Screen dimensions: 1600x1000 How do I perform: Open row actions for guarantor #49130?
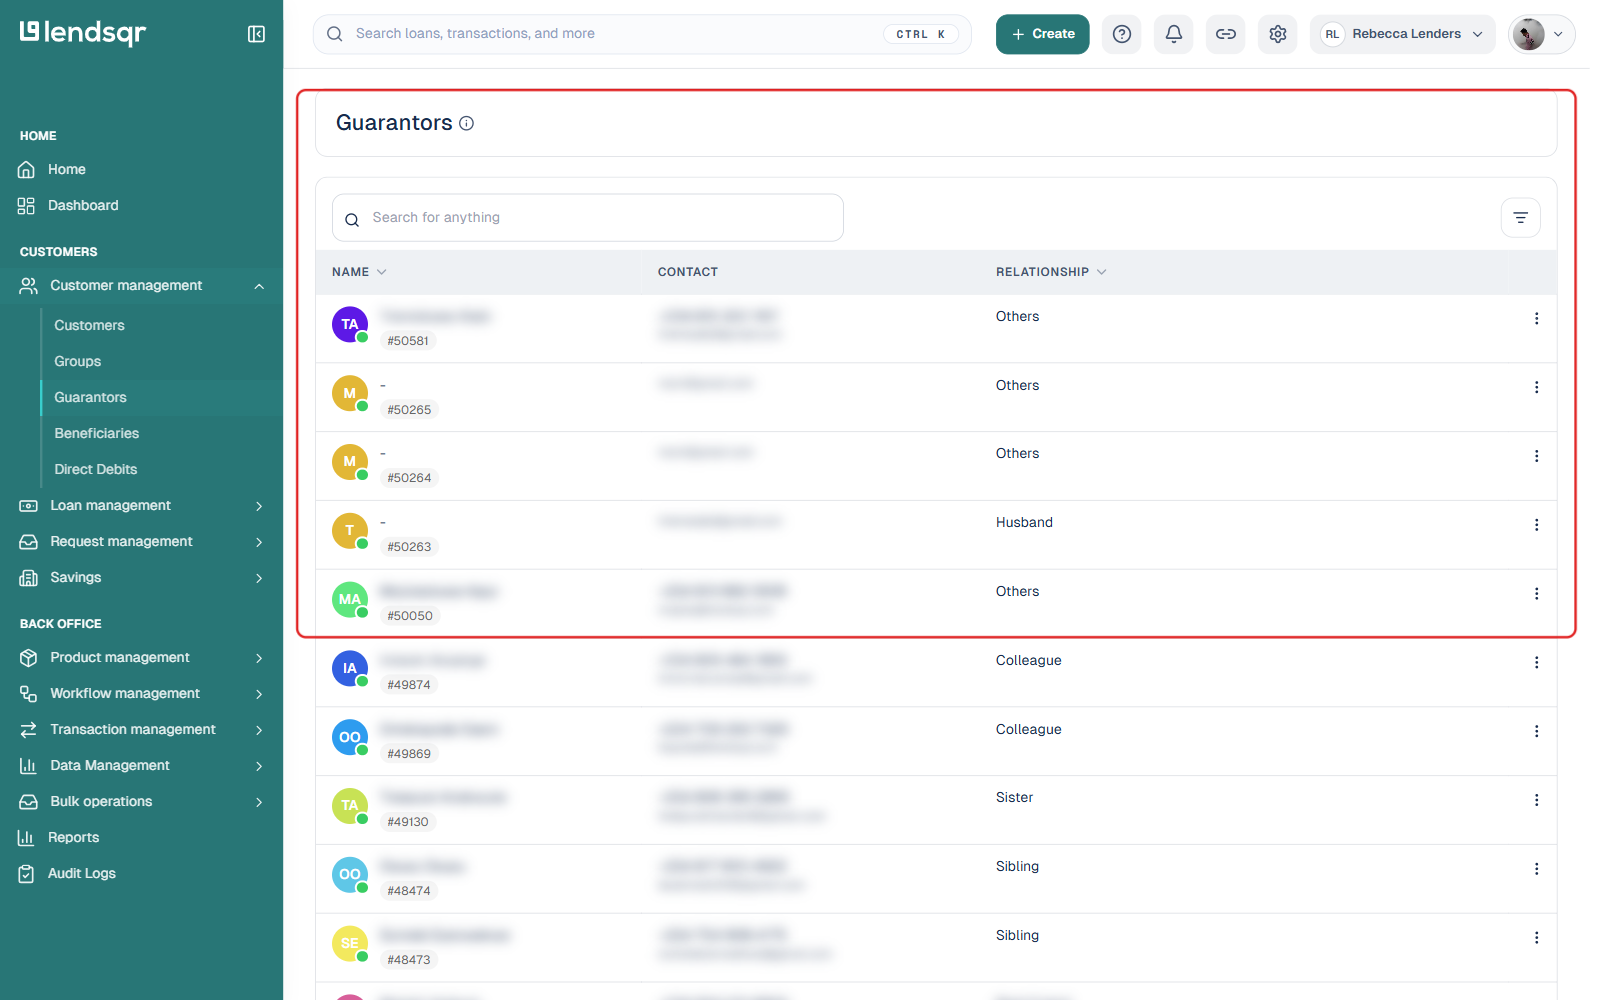[x=1536, y=800]
